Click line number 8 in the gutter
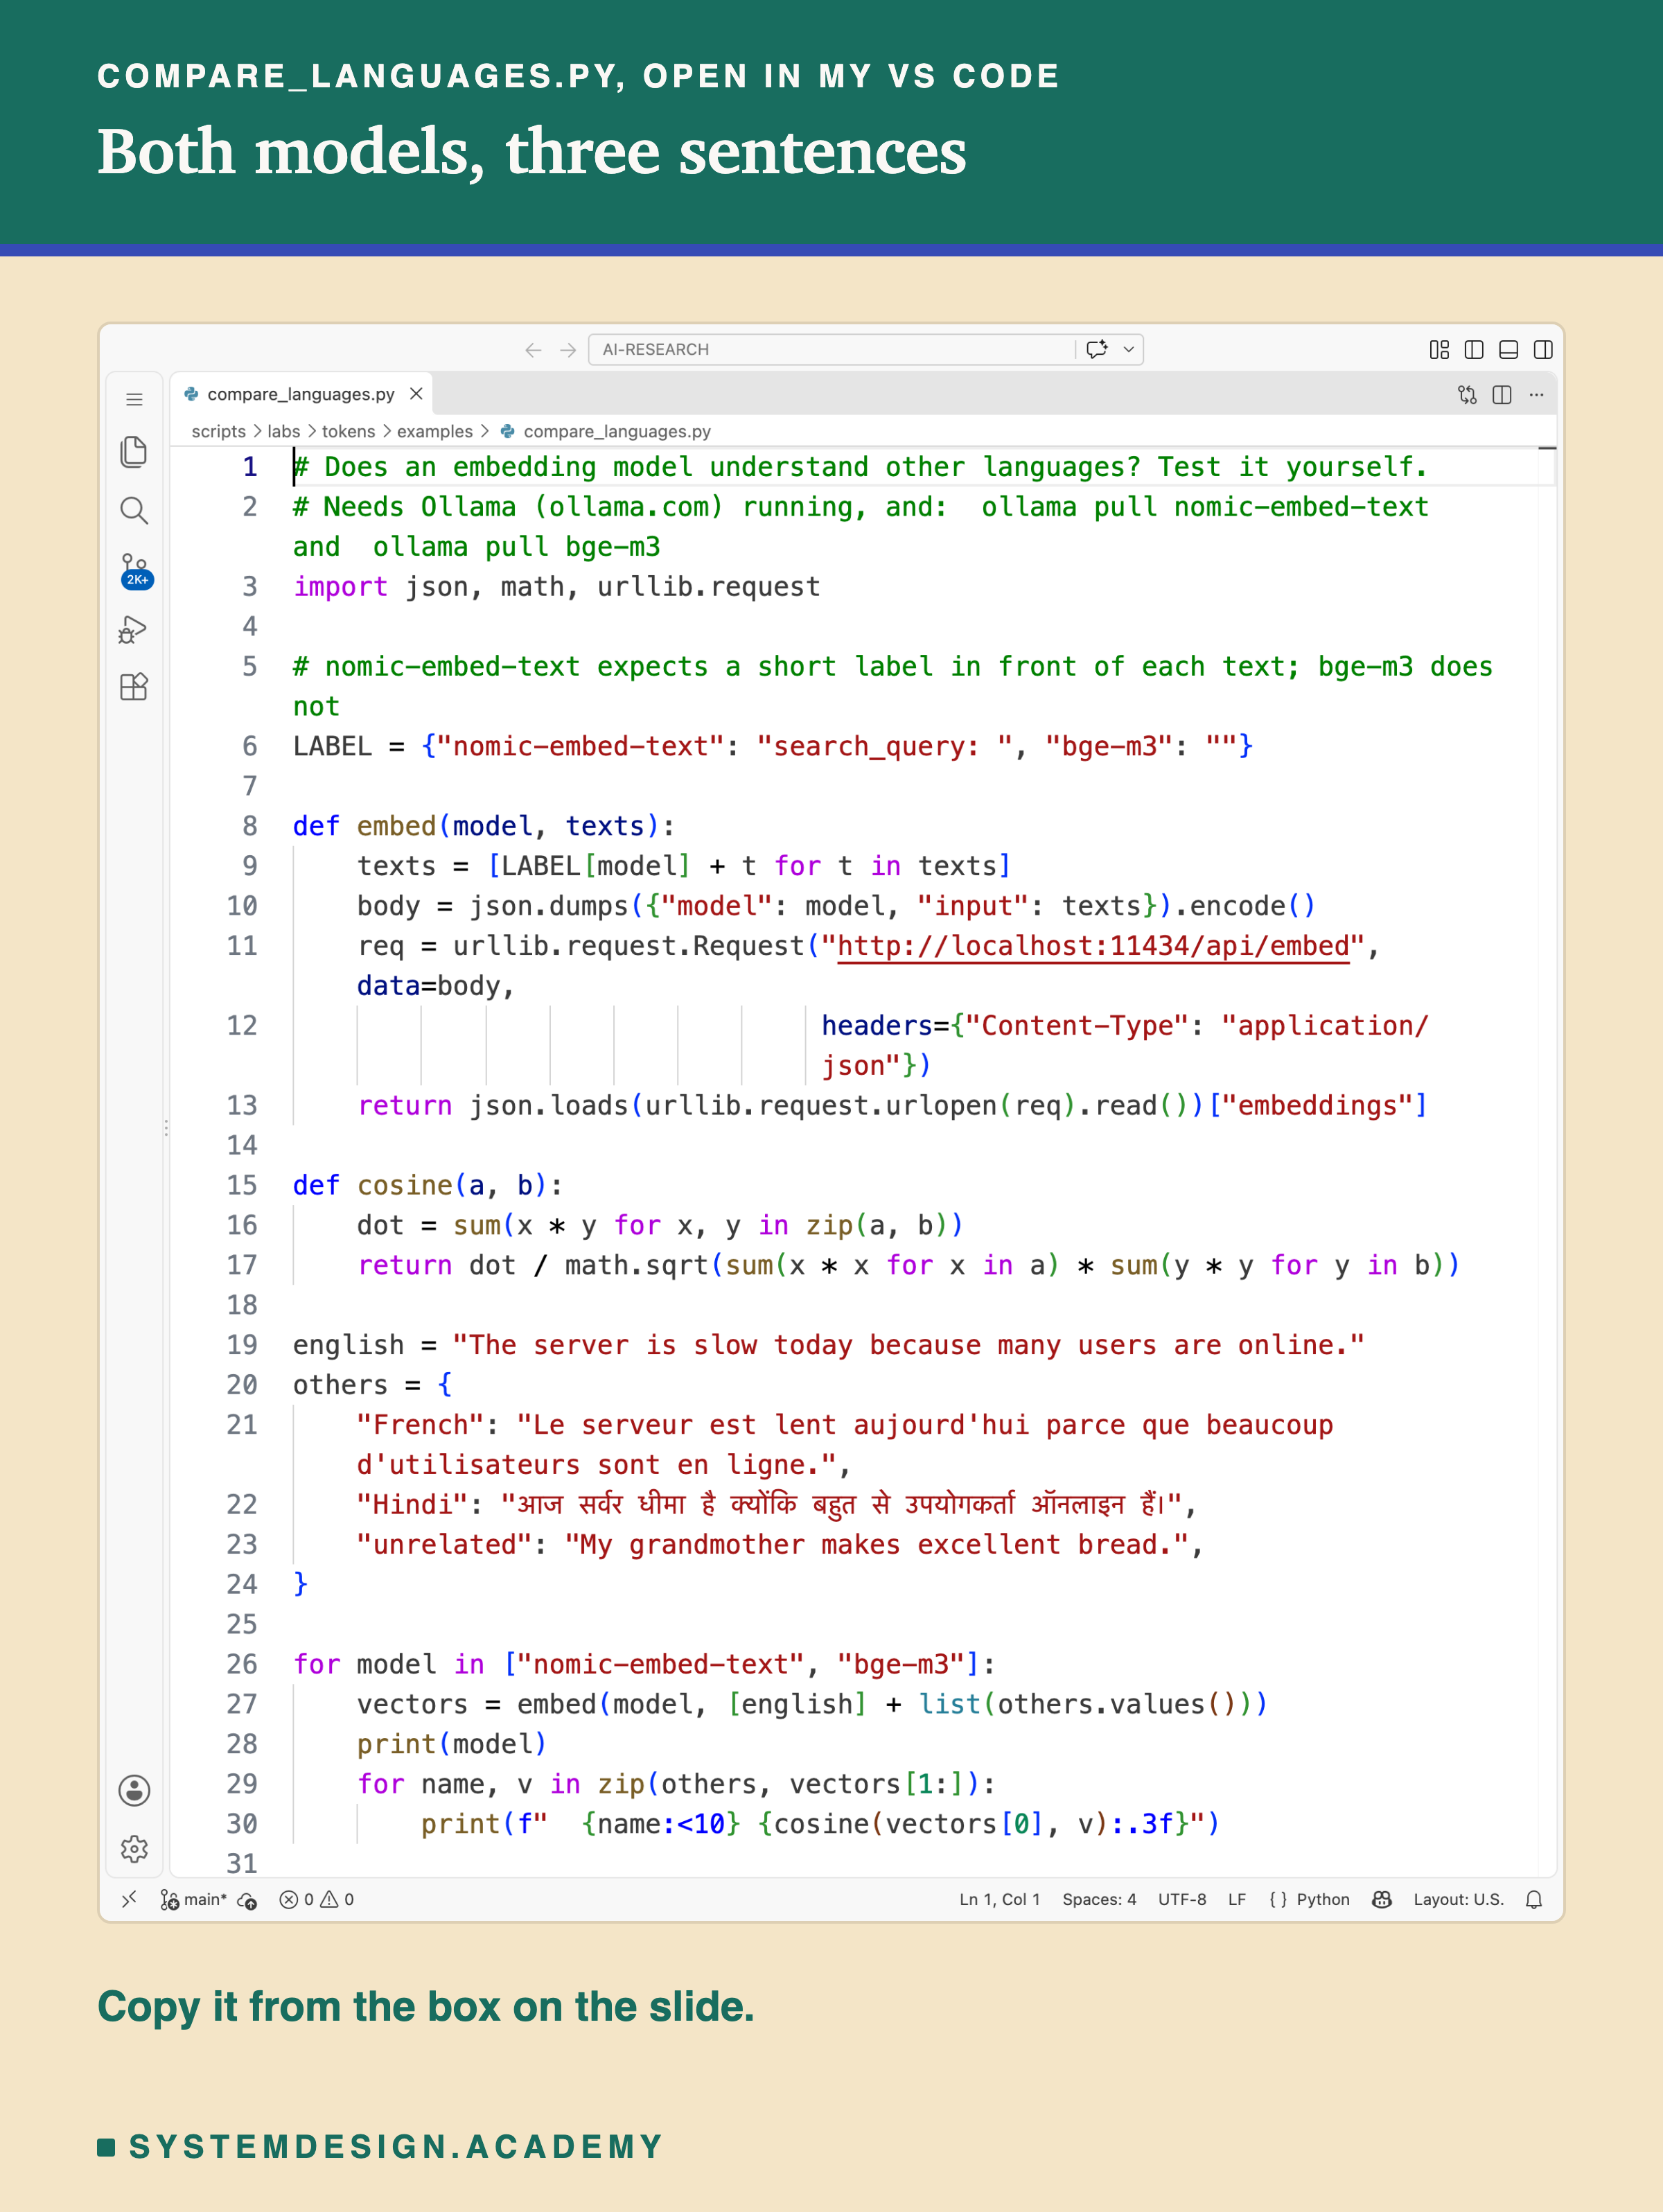 click(250, 826)
